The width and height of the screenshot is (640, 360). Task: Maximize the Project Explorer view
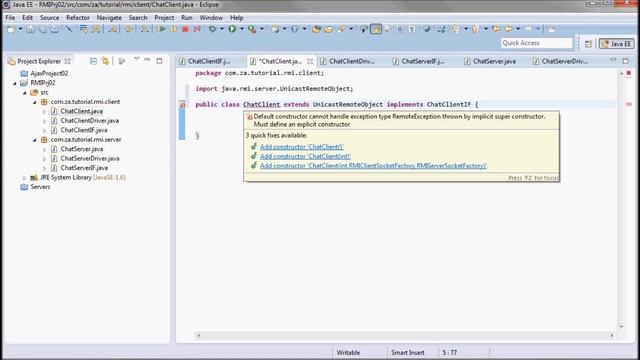click(159, 61)
